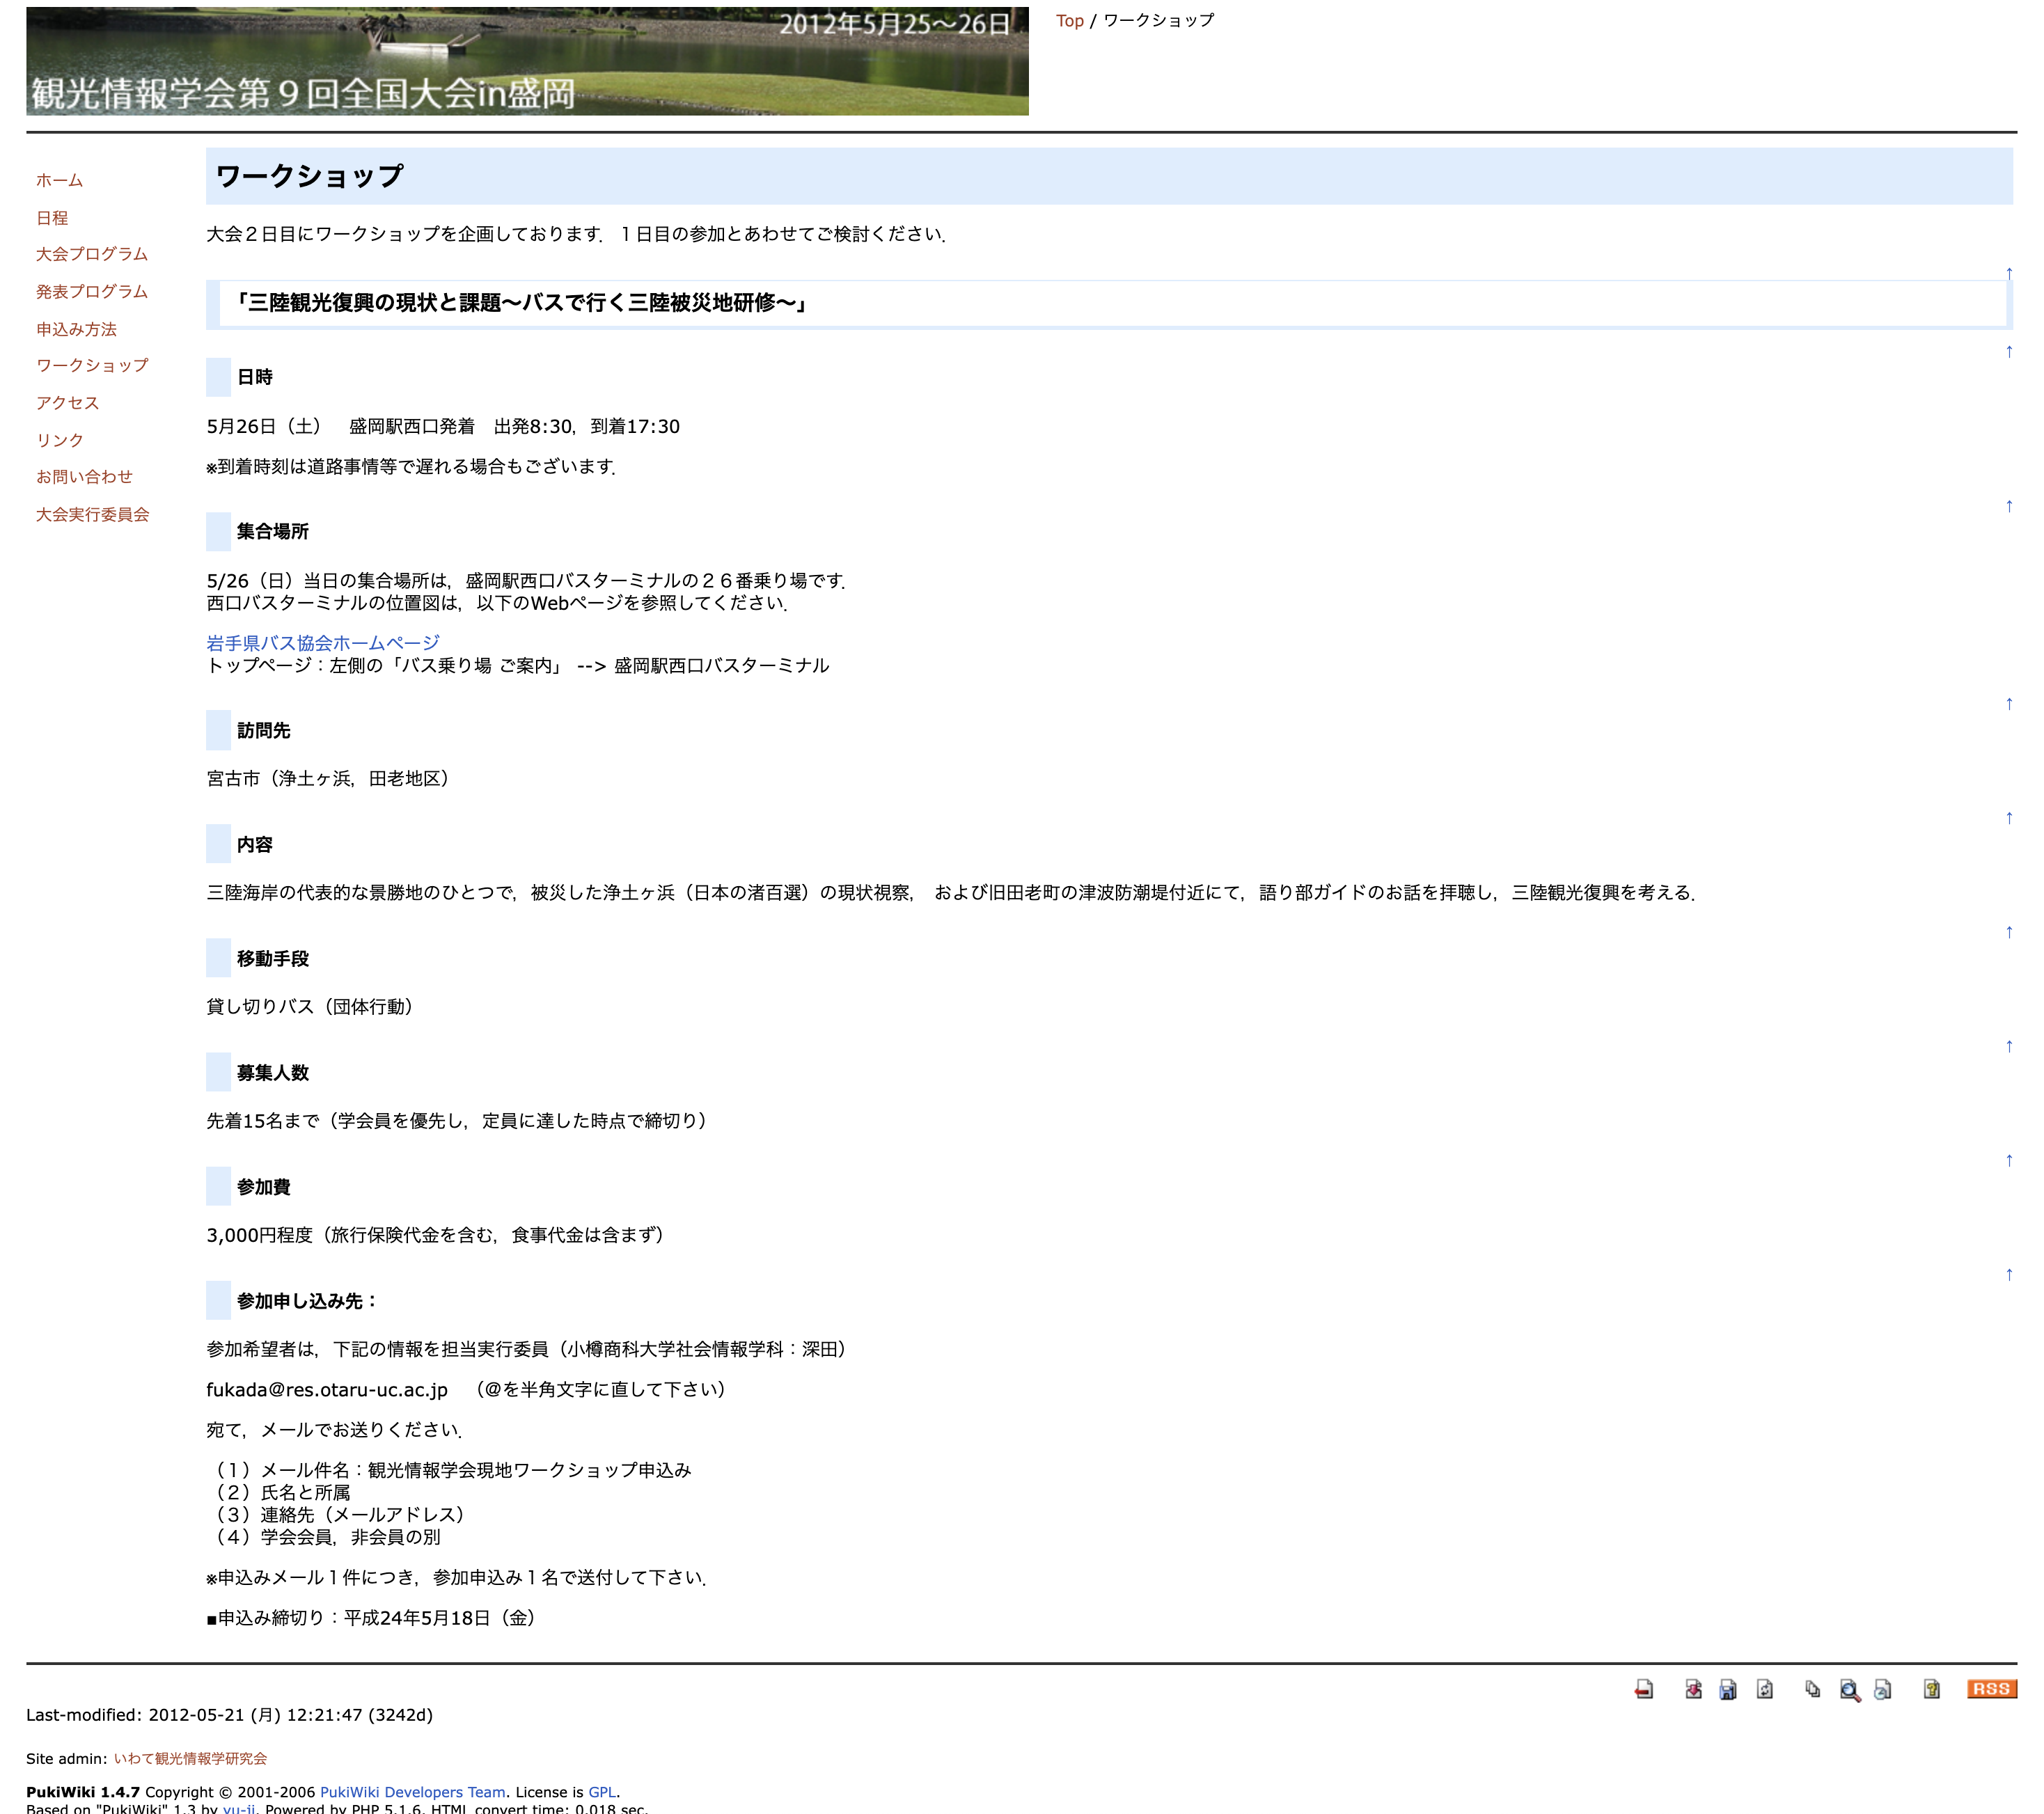2044x1814 pixels.
Task: Open the page list icon with stacked pages
Action: tap(1813, 1689)
